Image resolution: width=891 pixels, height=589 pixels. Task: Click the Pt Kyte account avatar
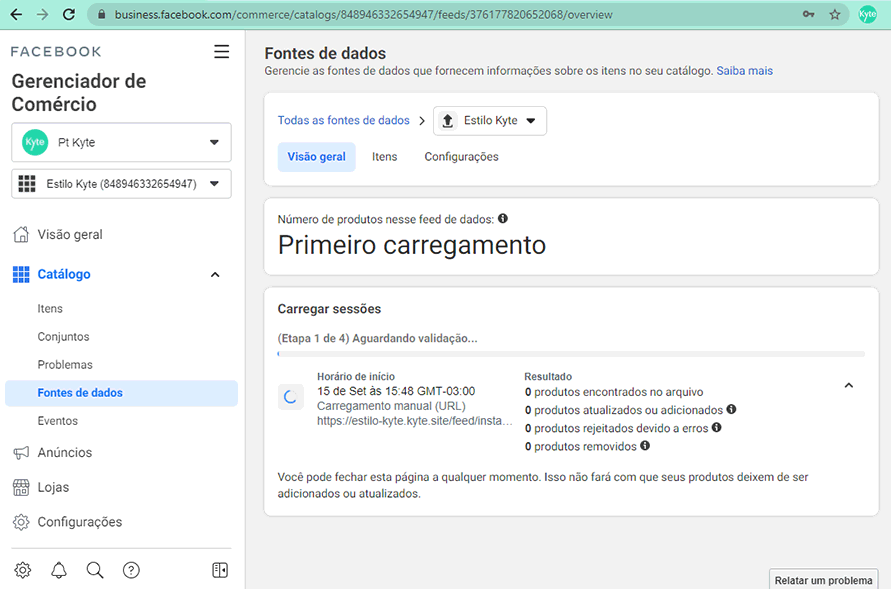click(x=35, y=142)
